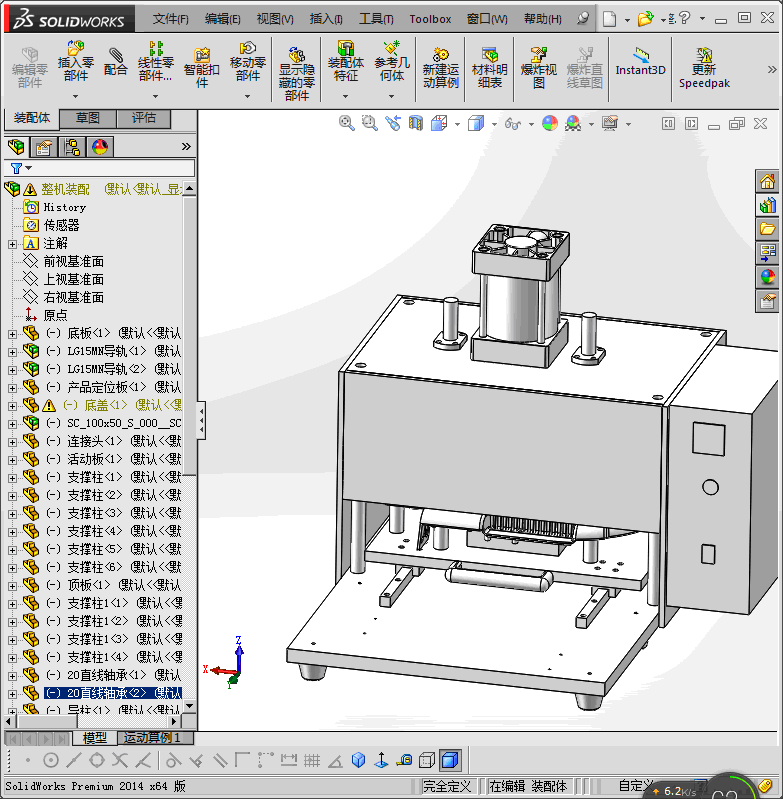Expand the 注解 annotations node
The width and height of the screenshot is (783, 799).
pyautogui.click(x=12, y=244)
